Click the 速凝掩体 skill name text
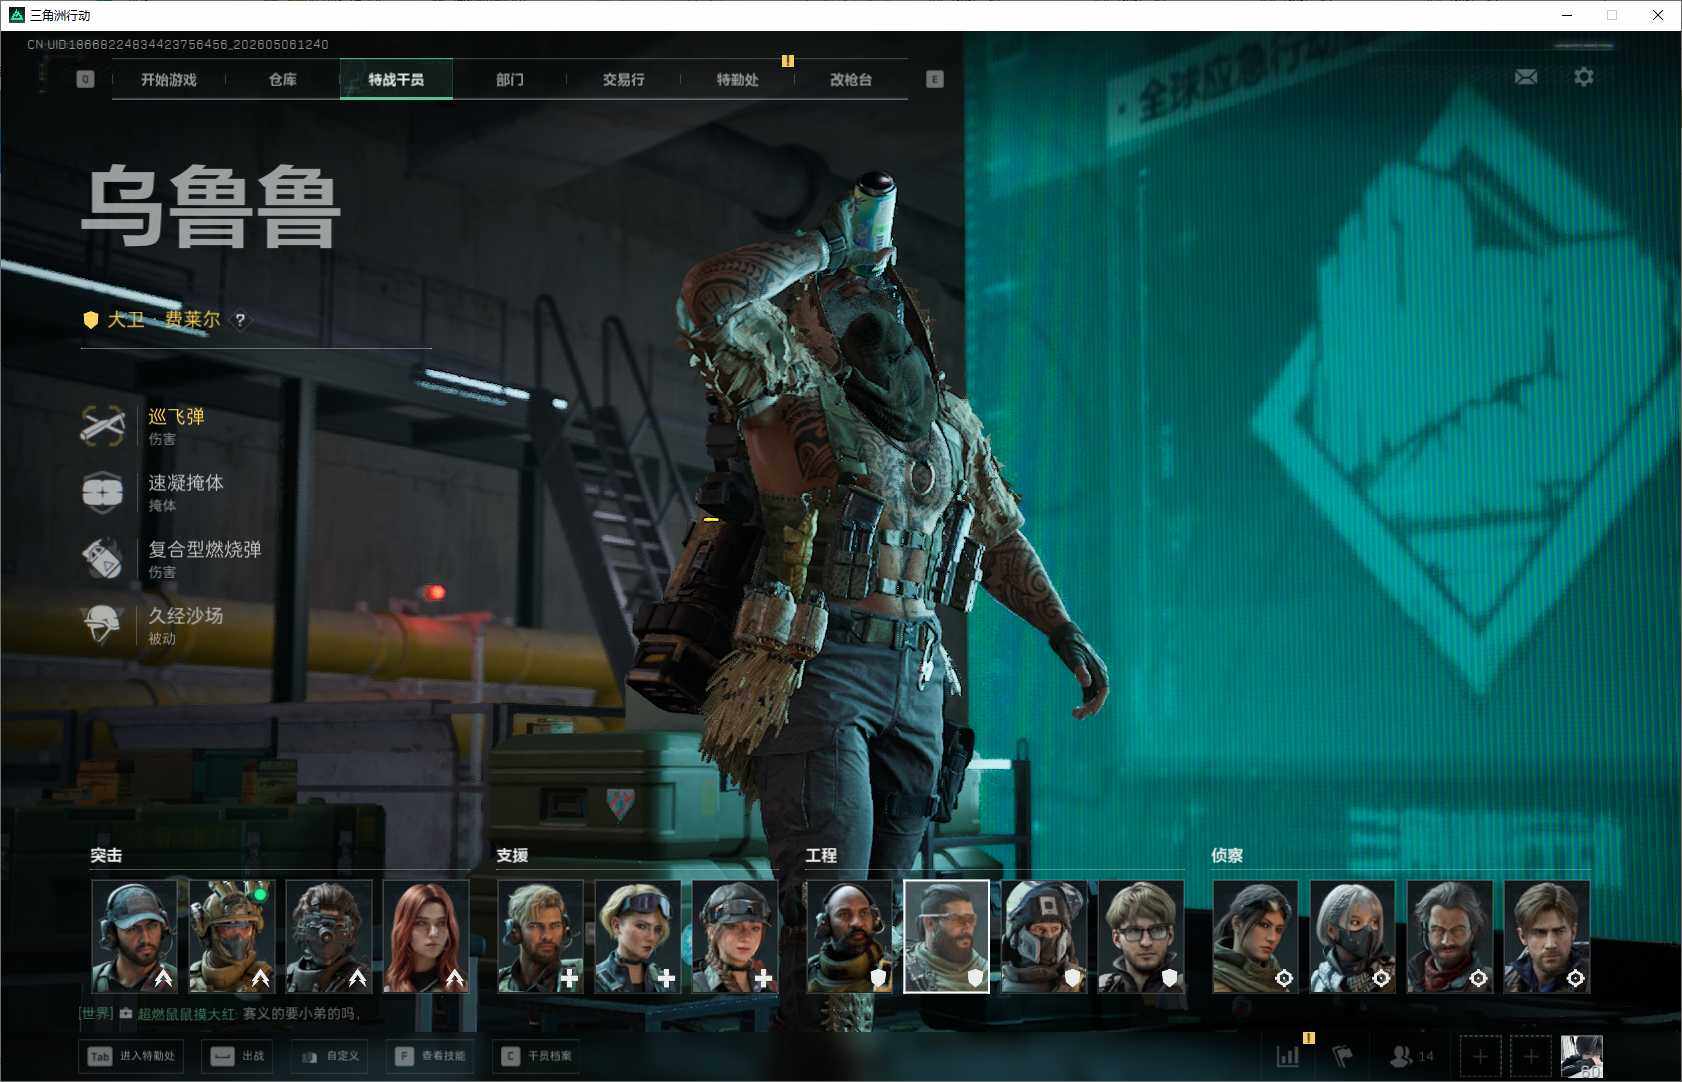Viewport: 1682px width, 1082px height. pos(186,483)
